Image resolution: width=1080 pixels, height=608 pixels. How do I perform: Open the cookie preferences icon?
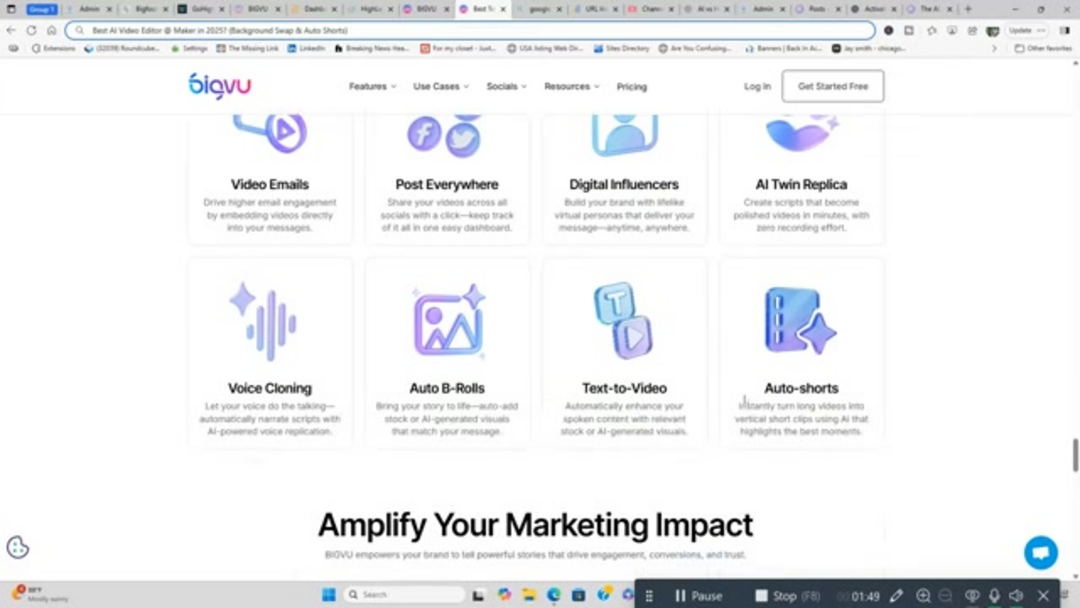pyautogui.click(x=18, y=547)
